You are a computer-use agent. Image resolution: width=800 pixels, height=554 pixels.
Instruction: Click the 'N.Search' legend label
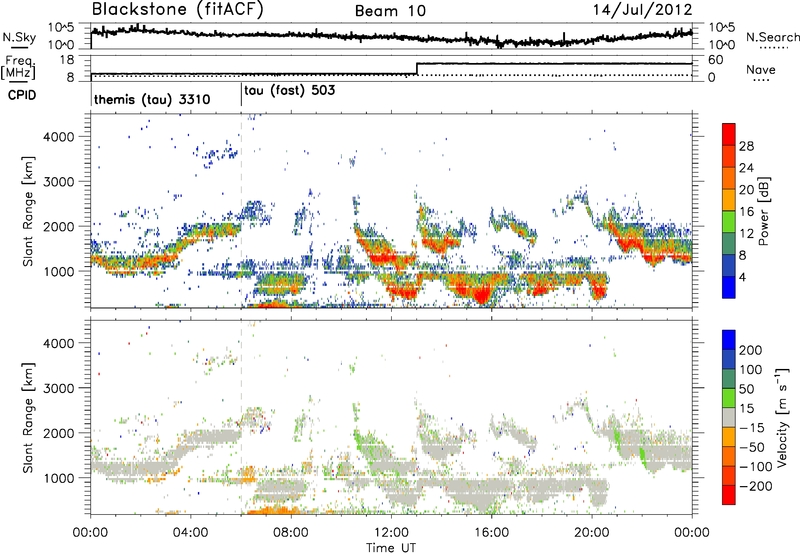(x=772, y=37)
